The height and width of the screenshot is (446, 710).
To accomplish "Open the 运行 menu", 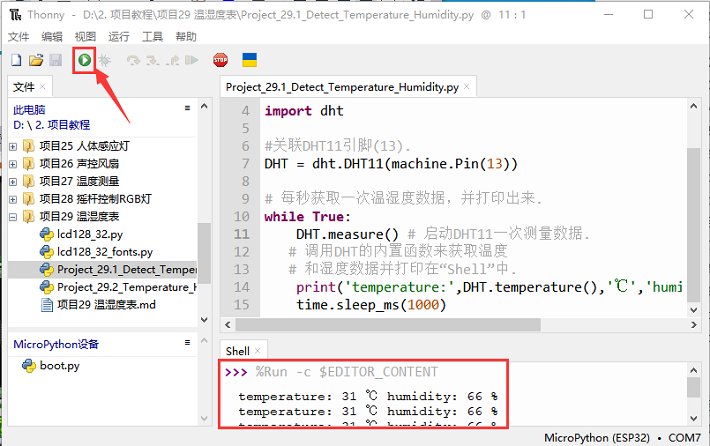I will point(118,37).
